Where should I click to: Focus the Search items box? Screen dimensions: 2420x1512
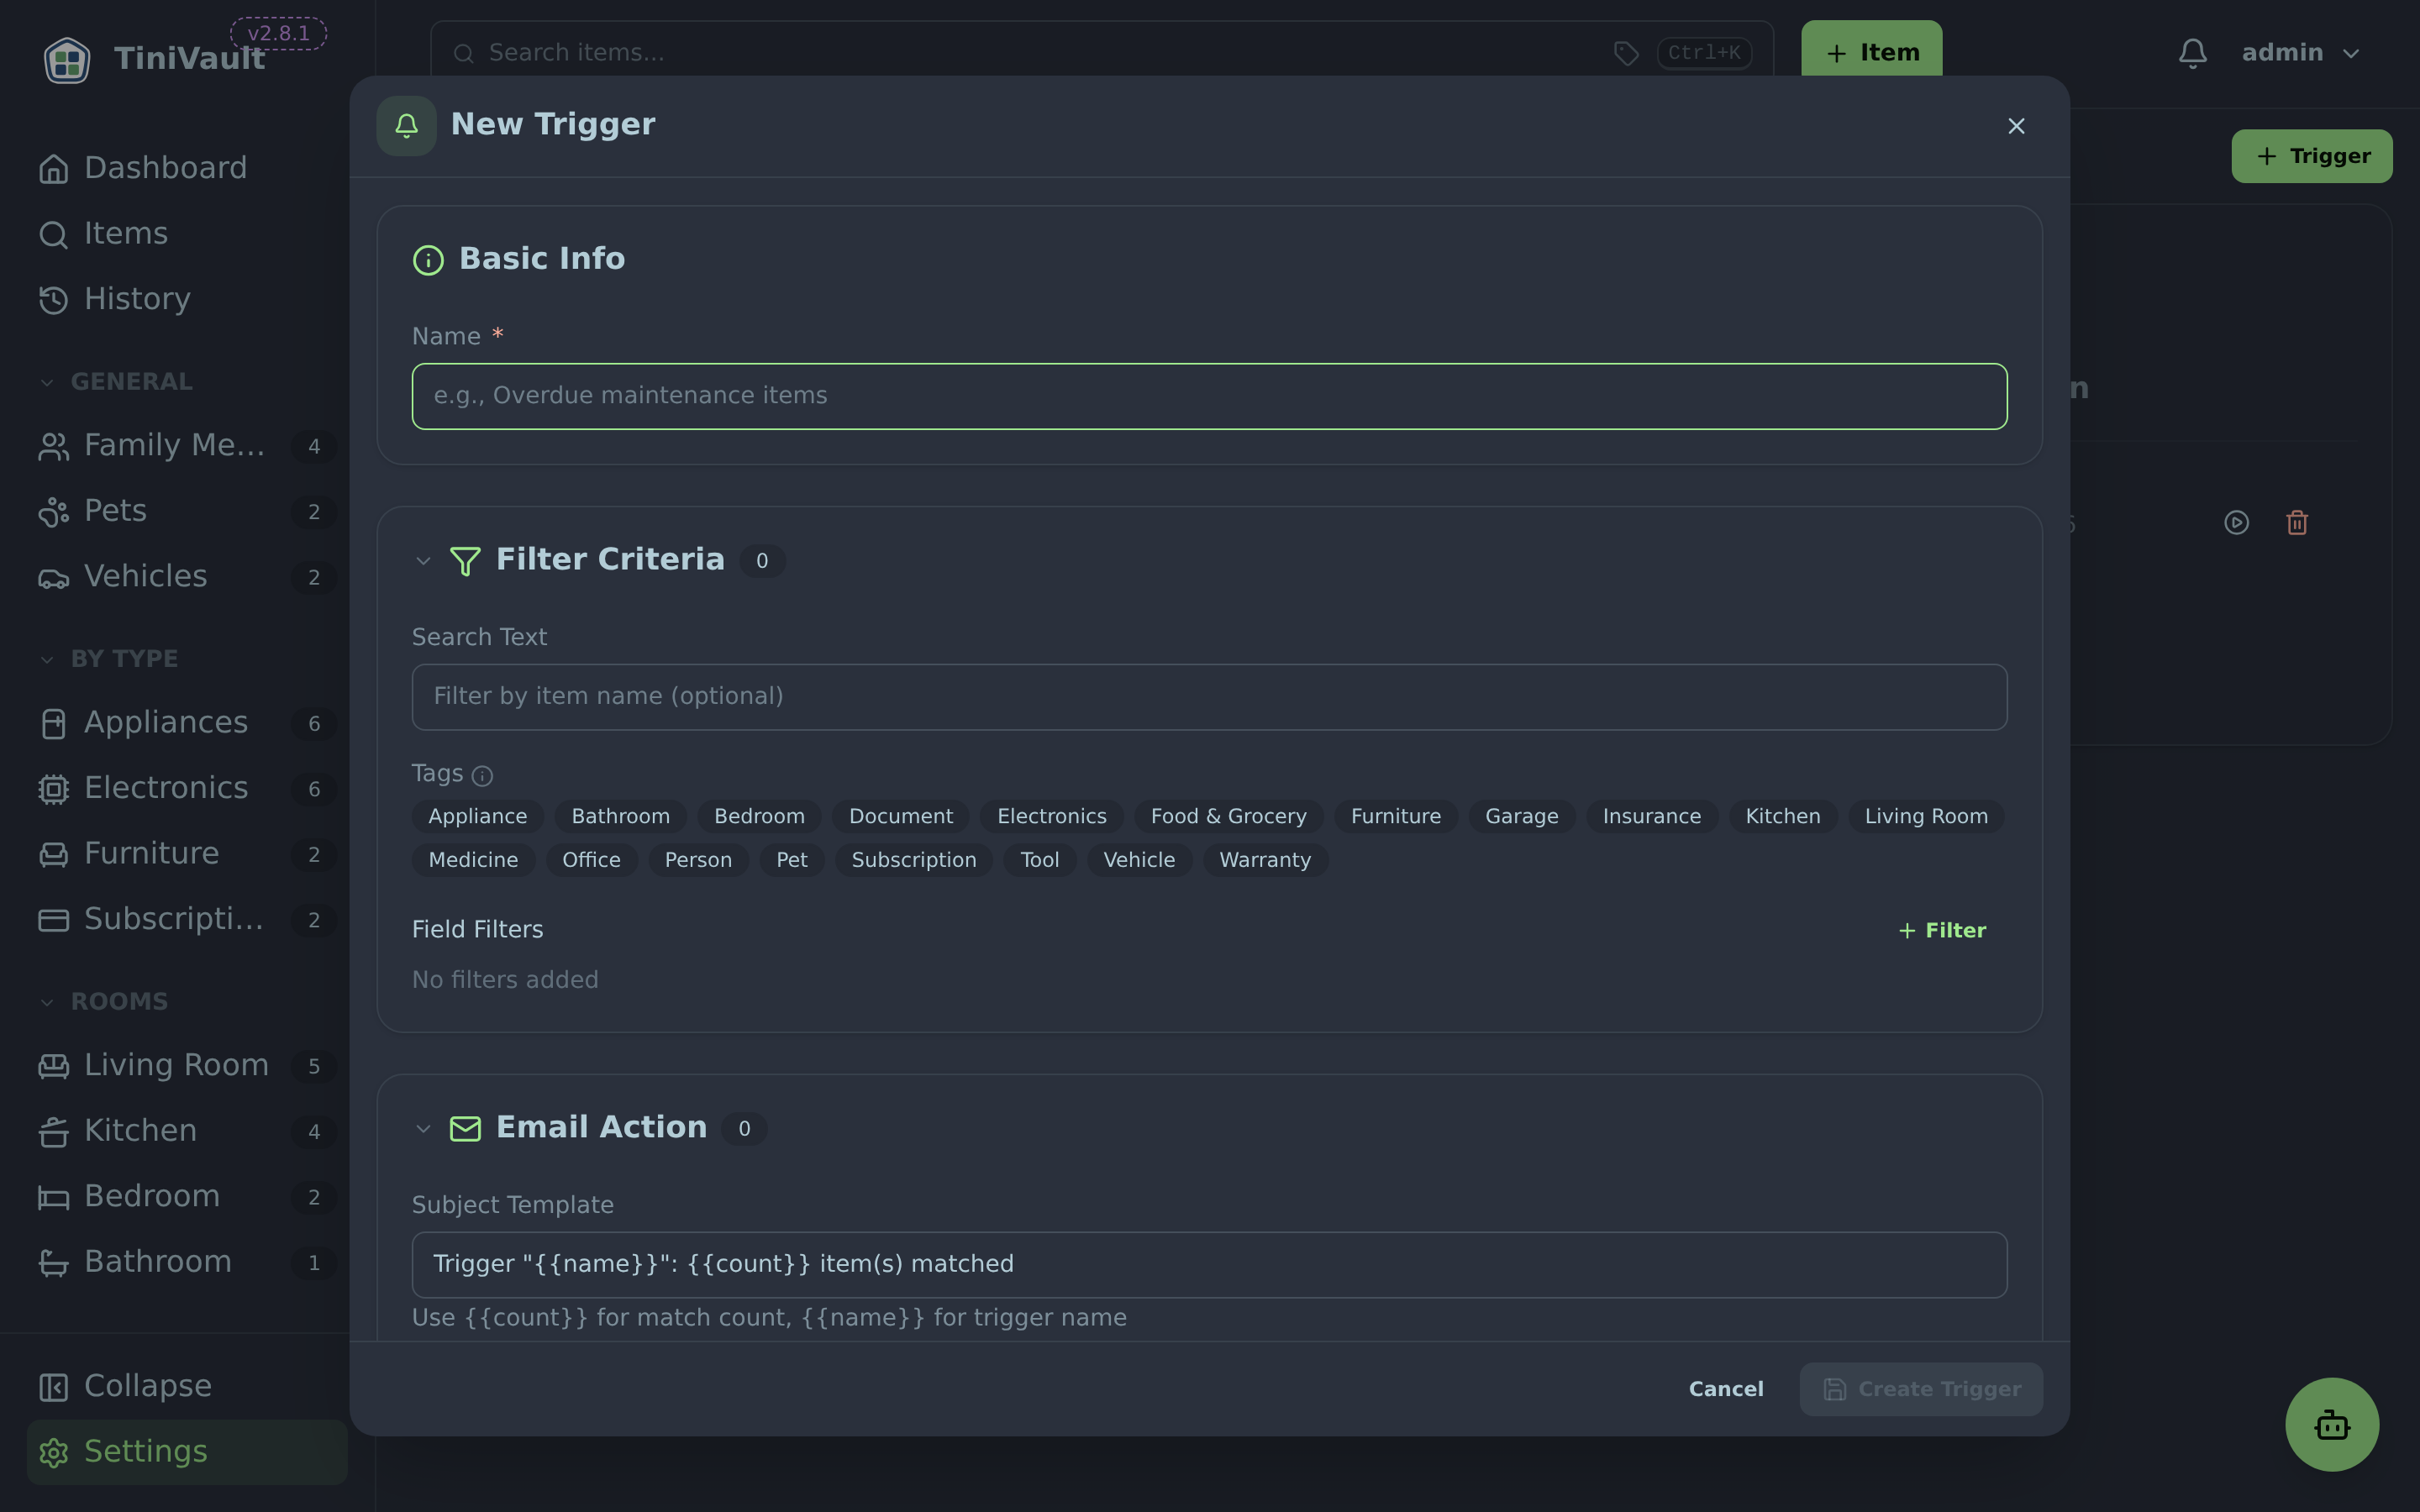tap(1102, 53)
